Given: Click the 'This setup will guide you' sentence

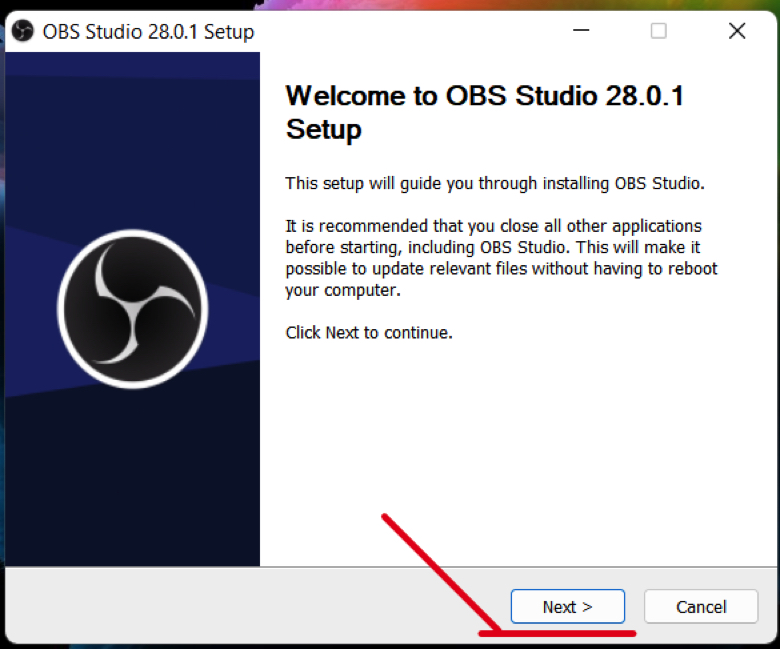Looking at the screenshot, I should click(494, 184).
